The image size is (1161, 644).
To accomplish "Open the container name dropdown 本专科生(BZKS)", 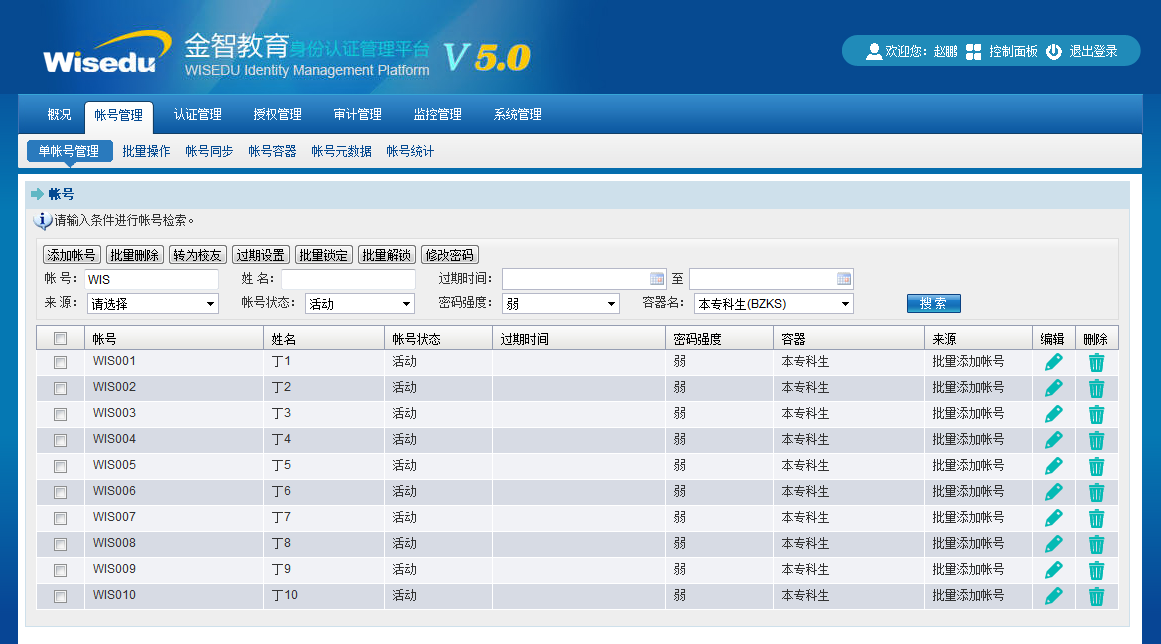I will 774,304.
